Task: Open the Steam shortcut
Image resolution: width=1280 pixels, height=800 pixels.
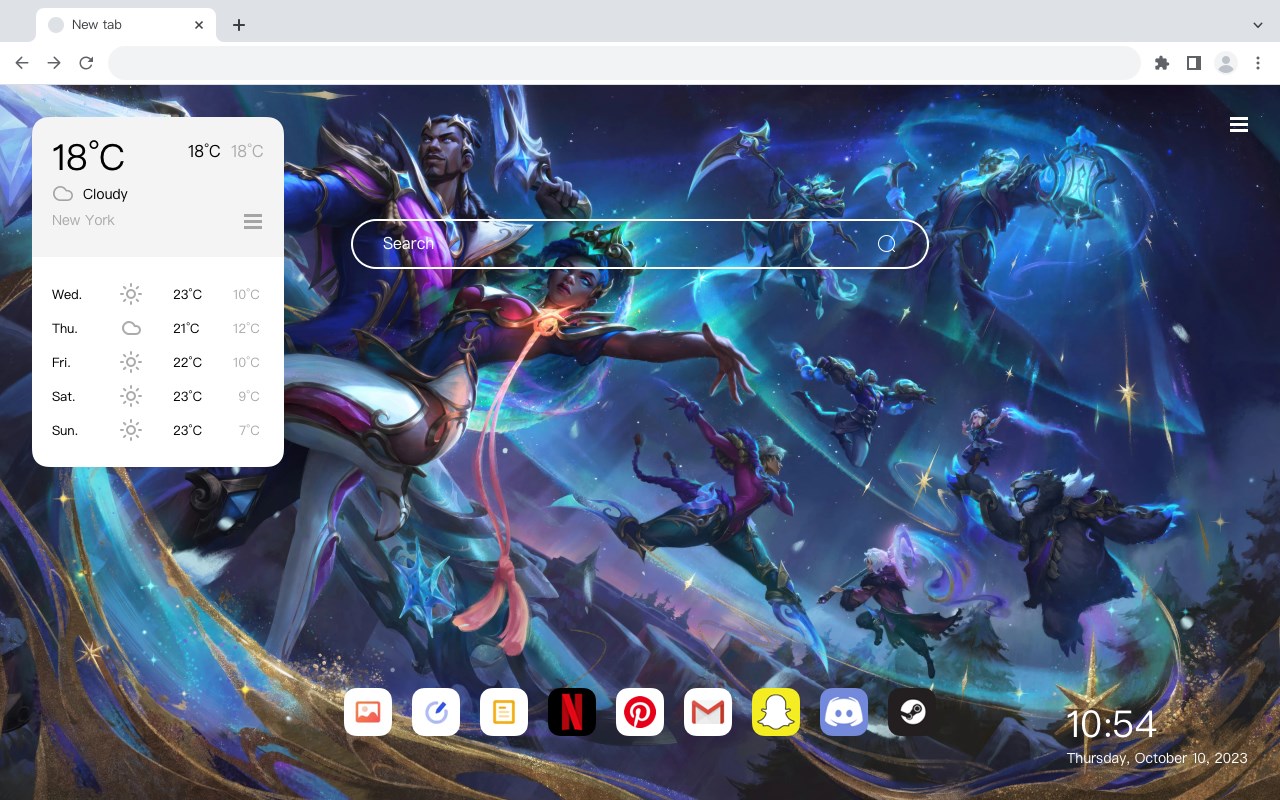Action: [x=912, y=712]
